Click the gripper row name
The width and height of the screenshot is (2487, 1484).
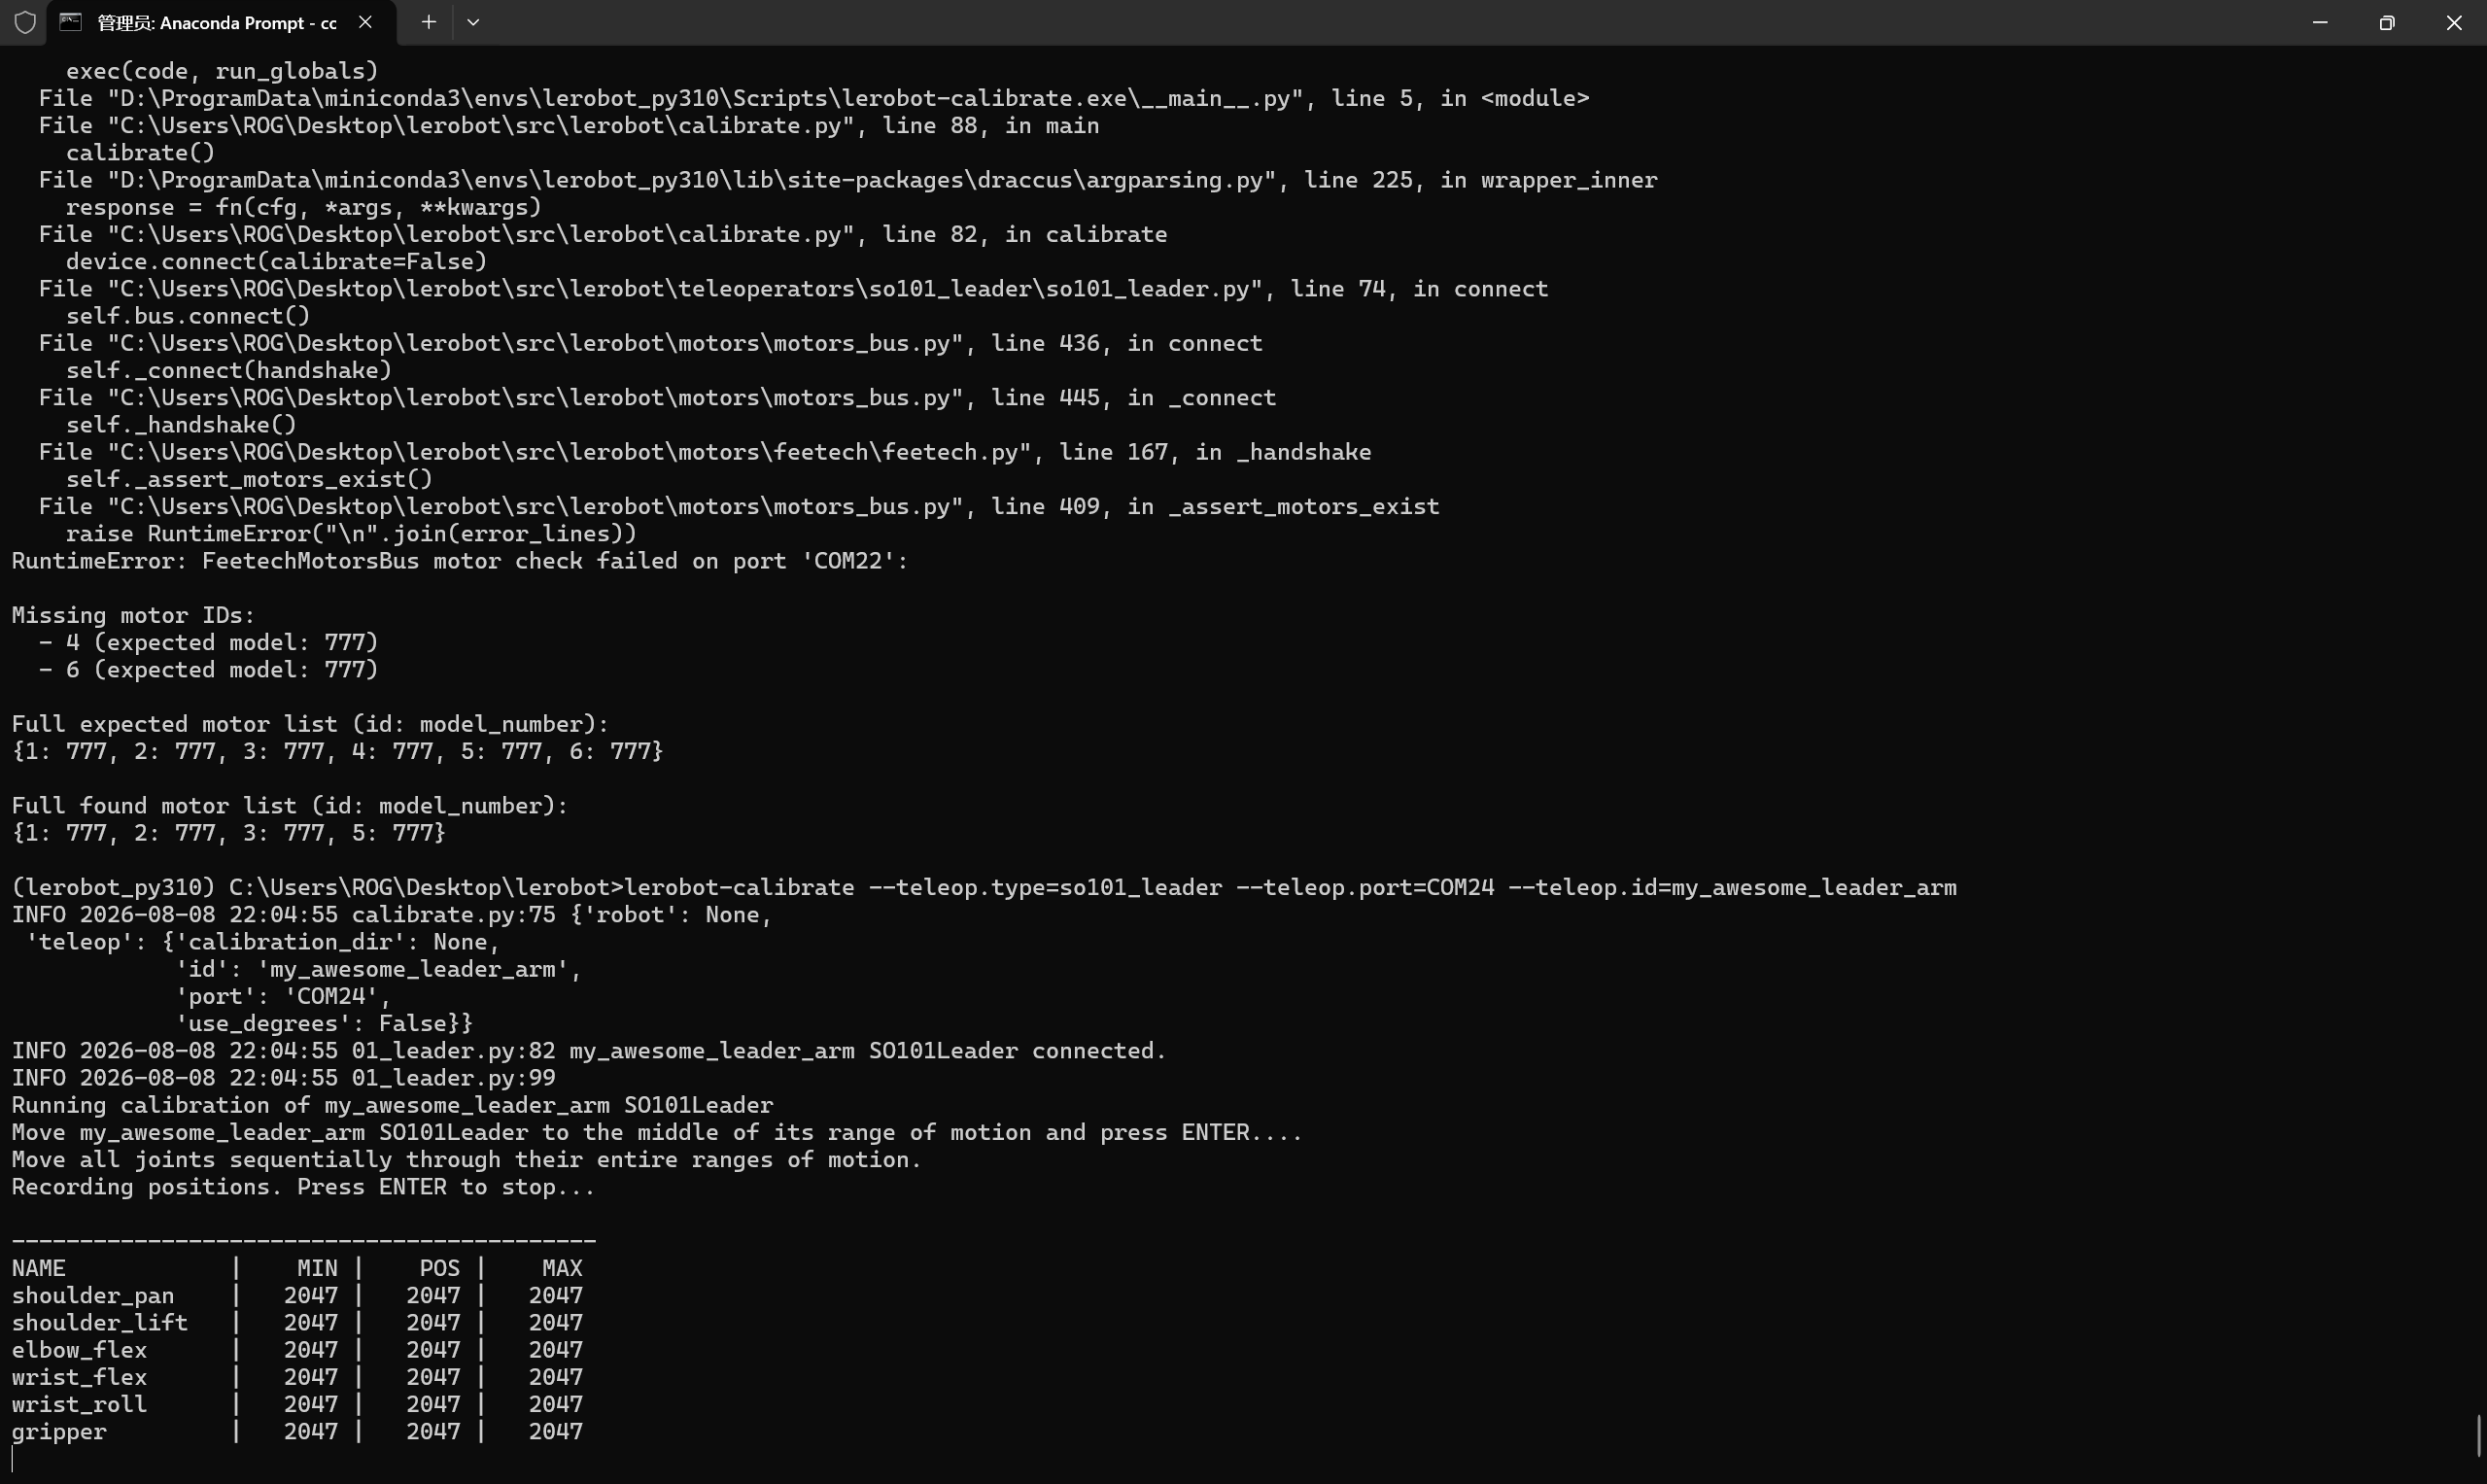click(x=59, y=1432)
